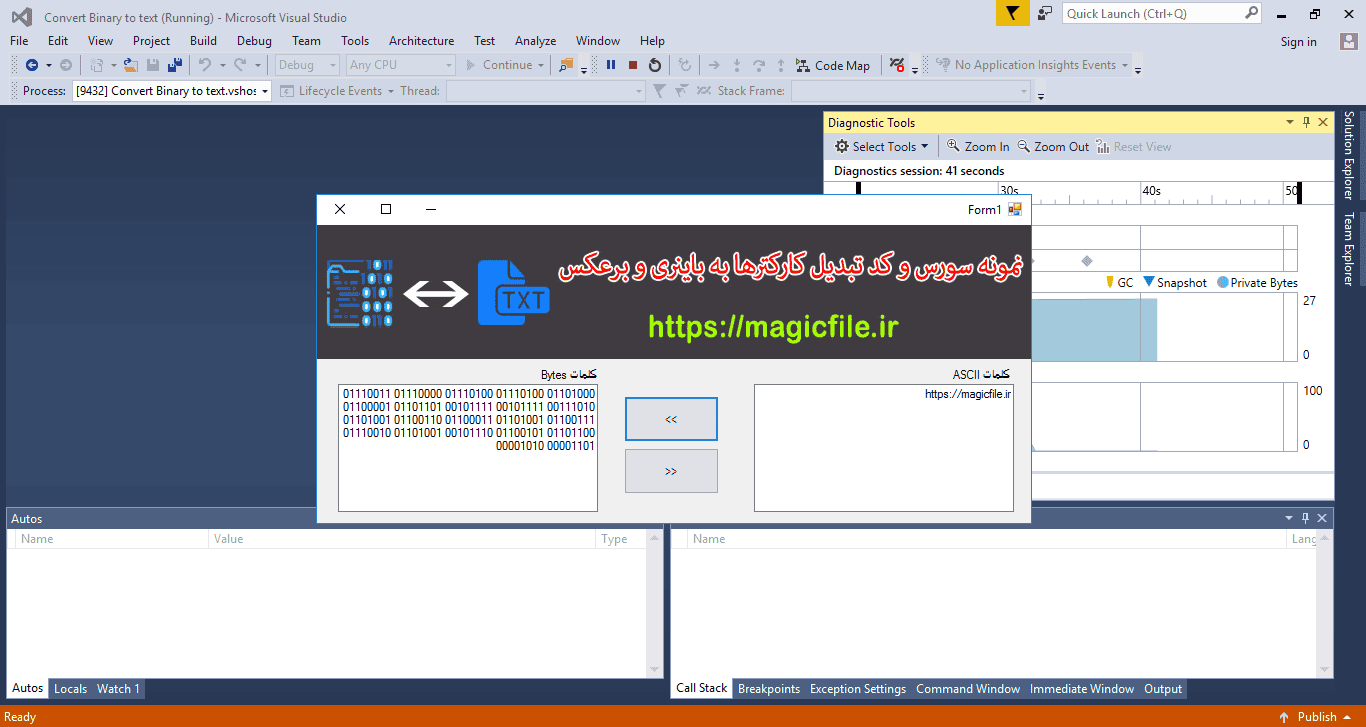
Task: Click the Name column header in Autos
Action: click(x=113, y=539)
